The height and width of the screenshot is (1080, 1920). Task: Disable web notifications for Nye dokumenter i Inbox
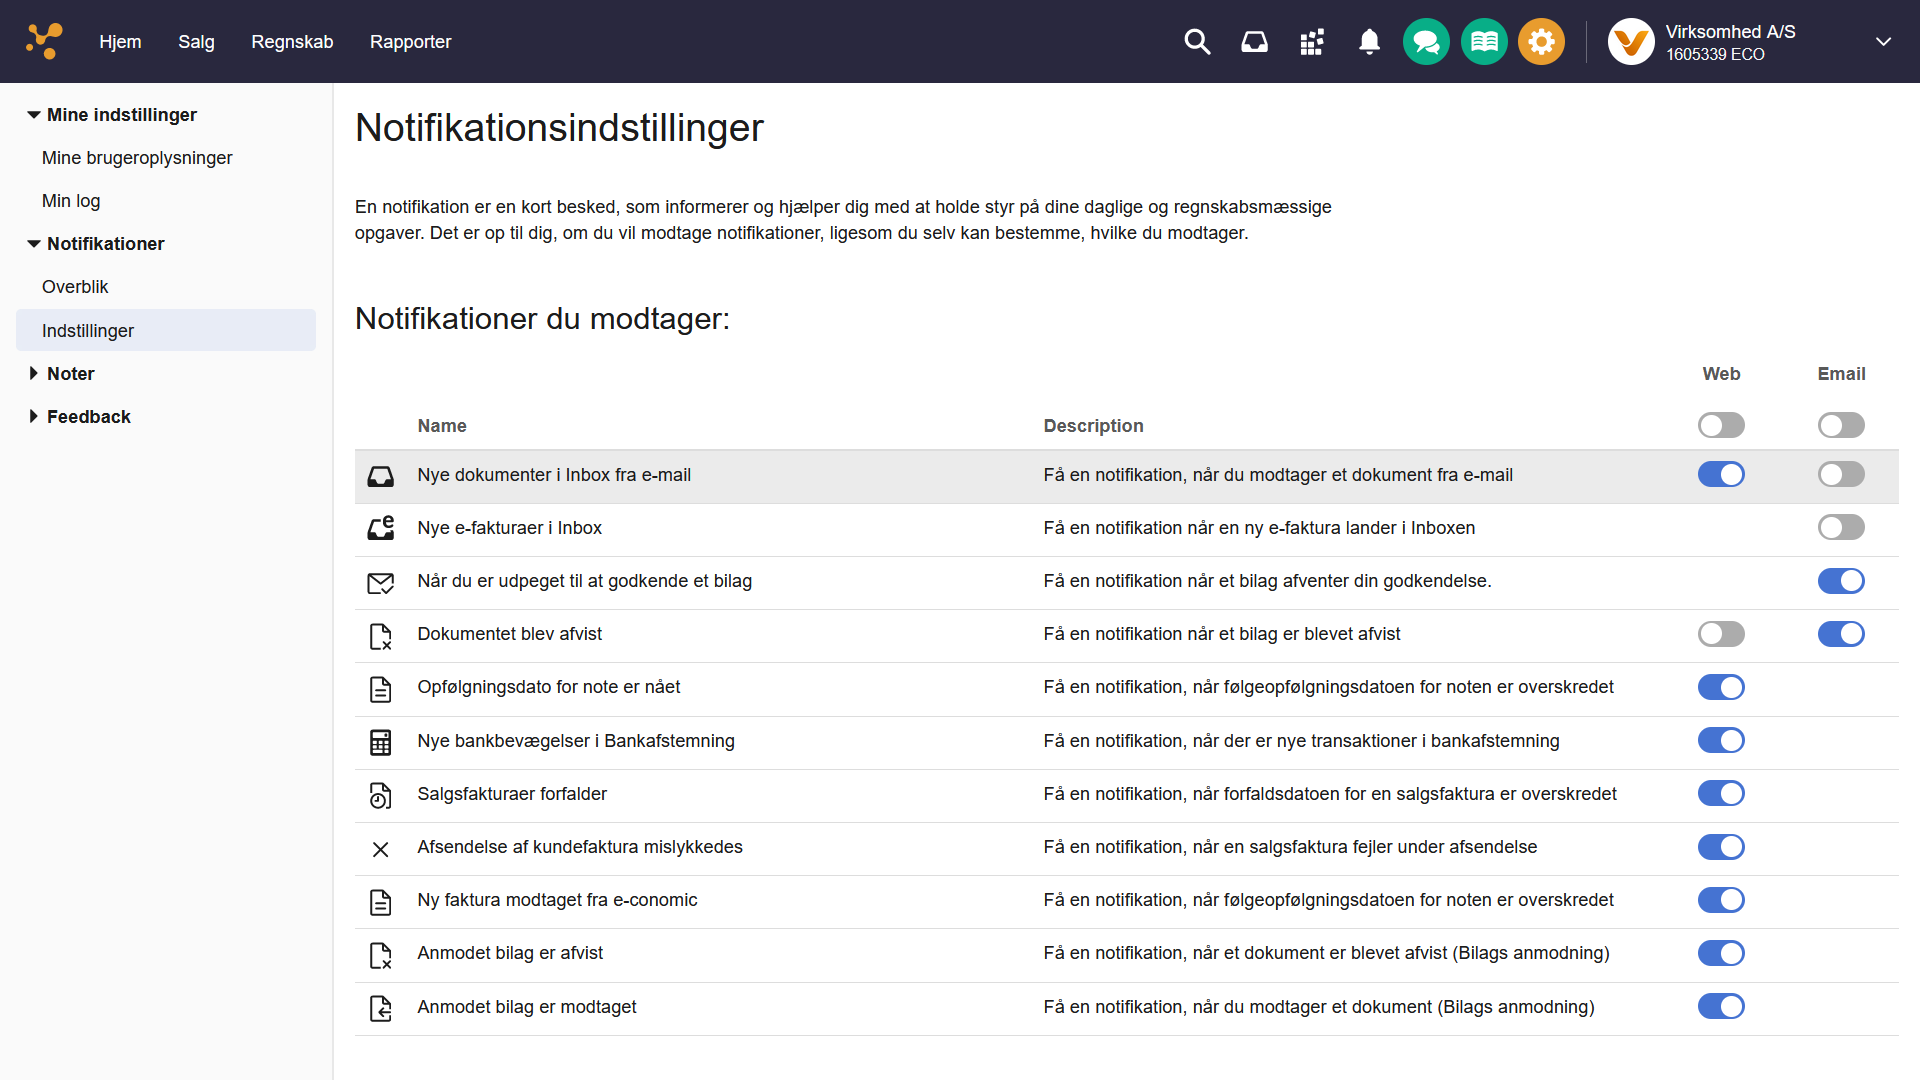(x=1721, y=474)
